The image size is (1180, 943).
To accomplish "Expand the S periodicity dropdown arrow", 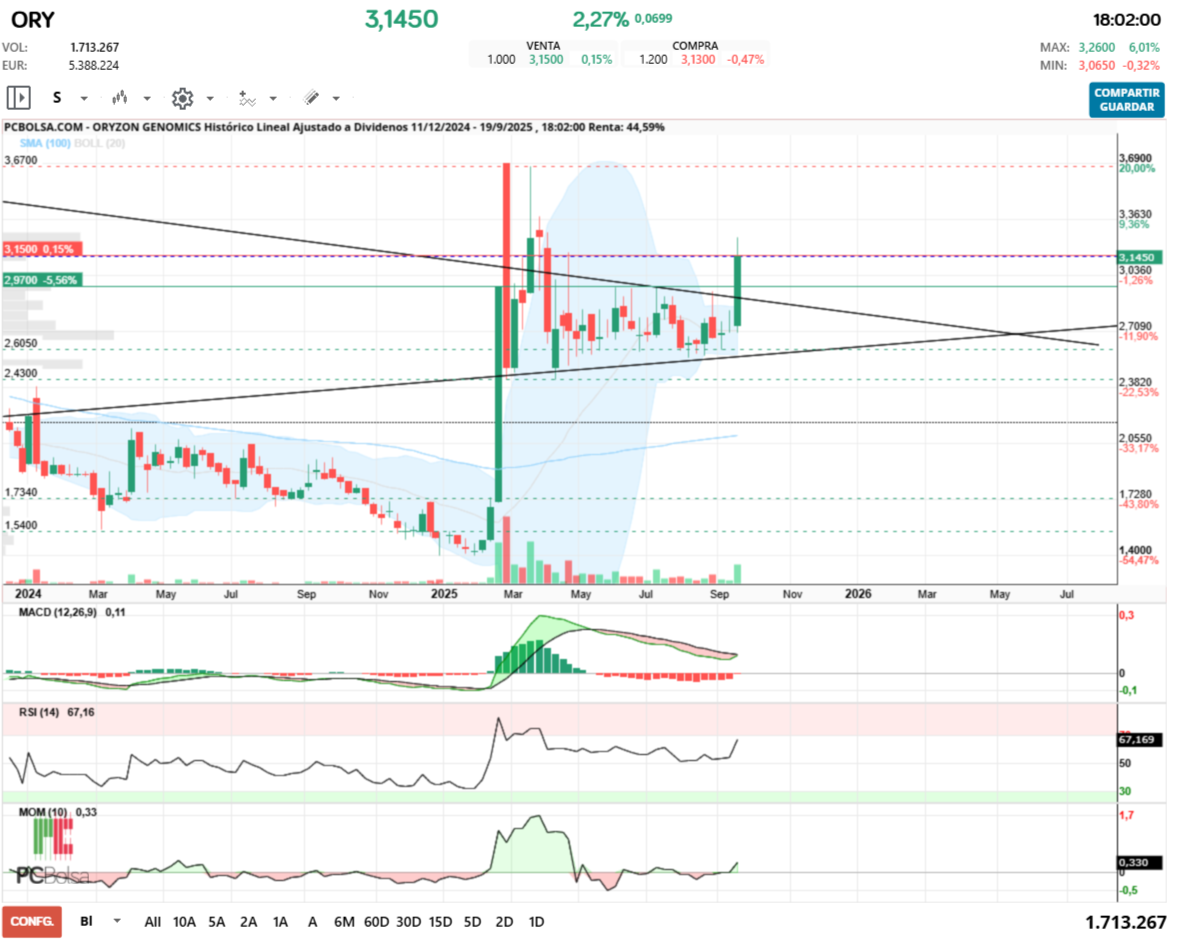I will click(x=84, y=98).
